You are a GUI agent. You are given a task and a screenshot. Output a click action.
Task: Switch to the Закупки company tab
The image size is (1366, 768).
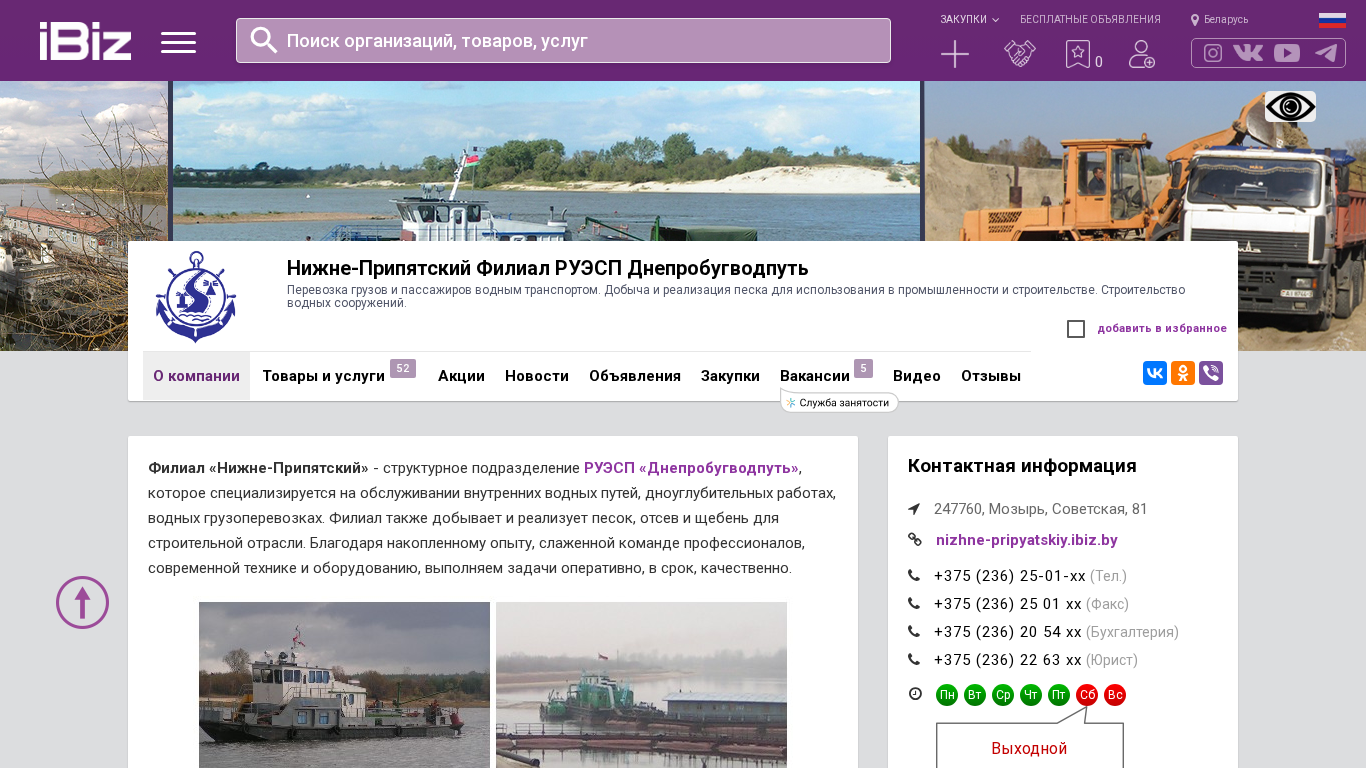tap(730, 376)
